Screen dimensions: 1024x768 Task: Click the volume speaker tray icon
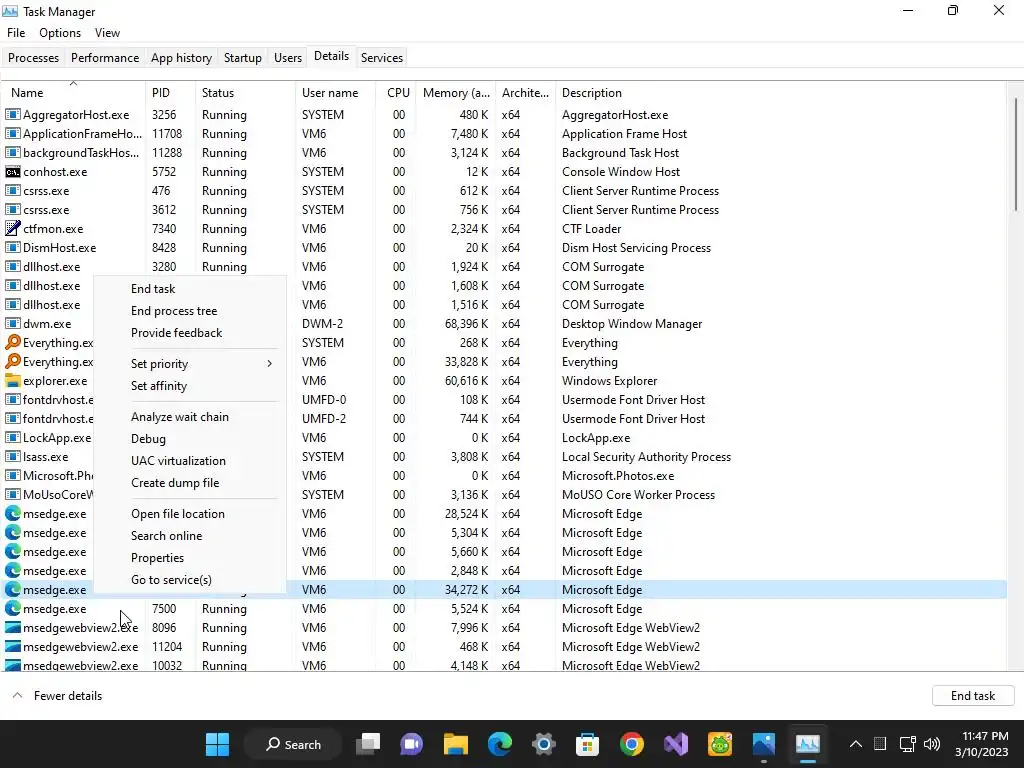point(932,744)
